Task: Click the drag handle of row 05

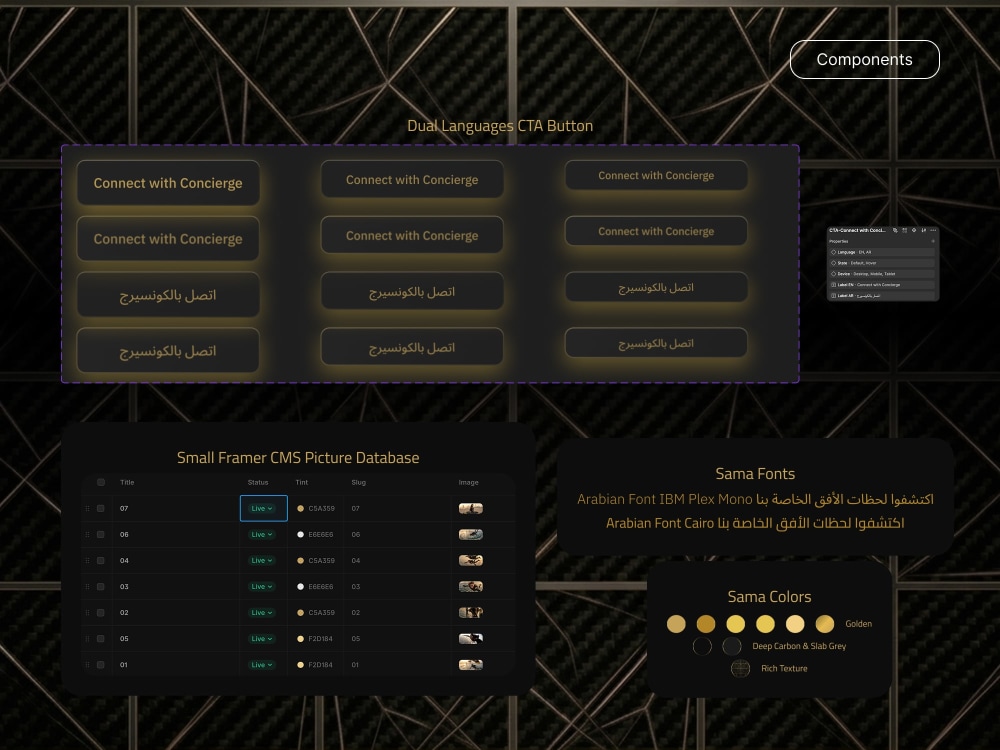Action: (x=87, y=638)
